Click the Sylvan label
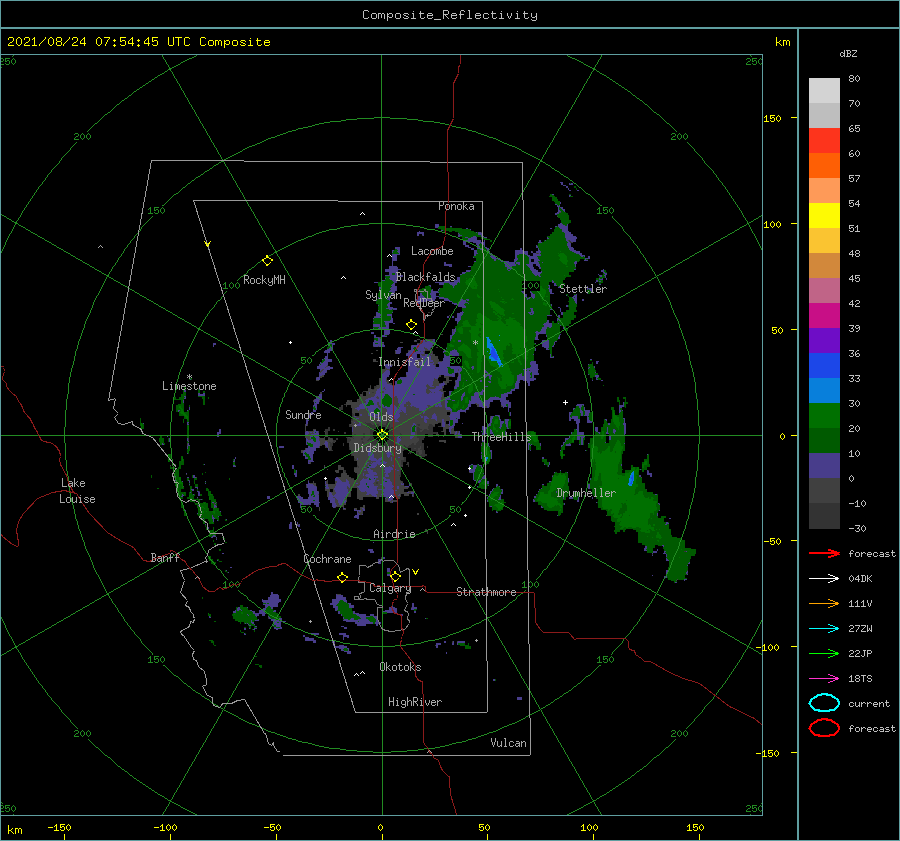The image size is (900, 841). tap(383, 295)
